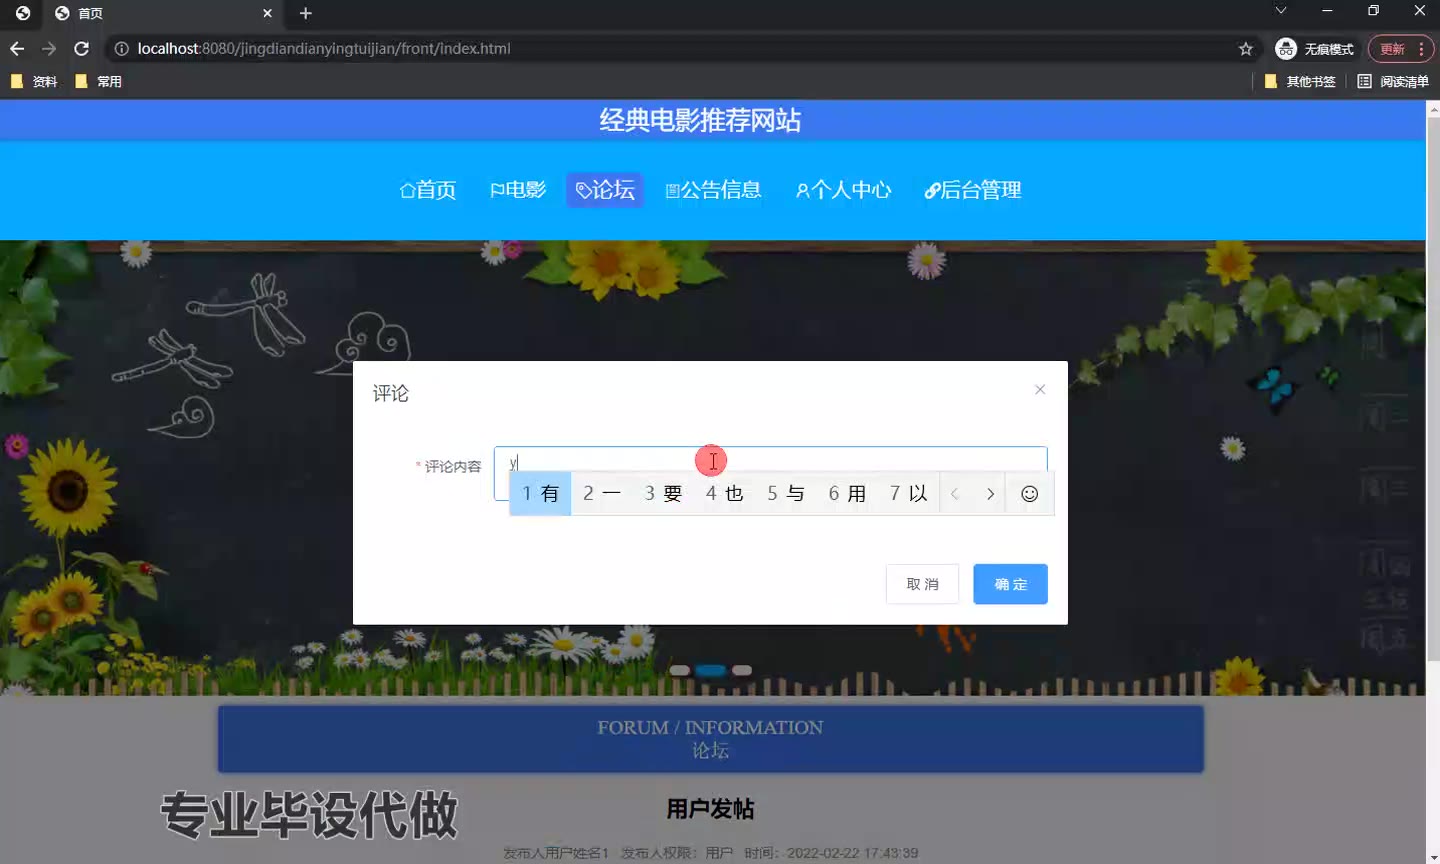Close the 评论 dialog with the X icon
The height and width of the screenshot is (864, 1440).
1040,390
